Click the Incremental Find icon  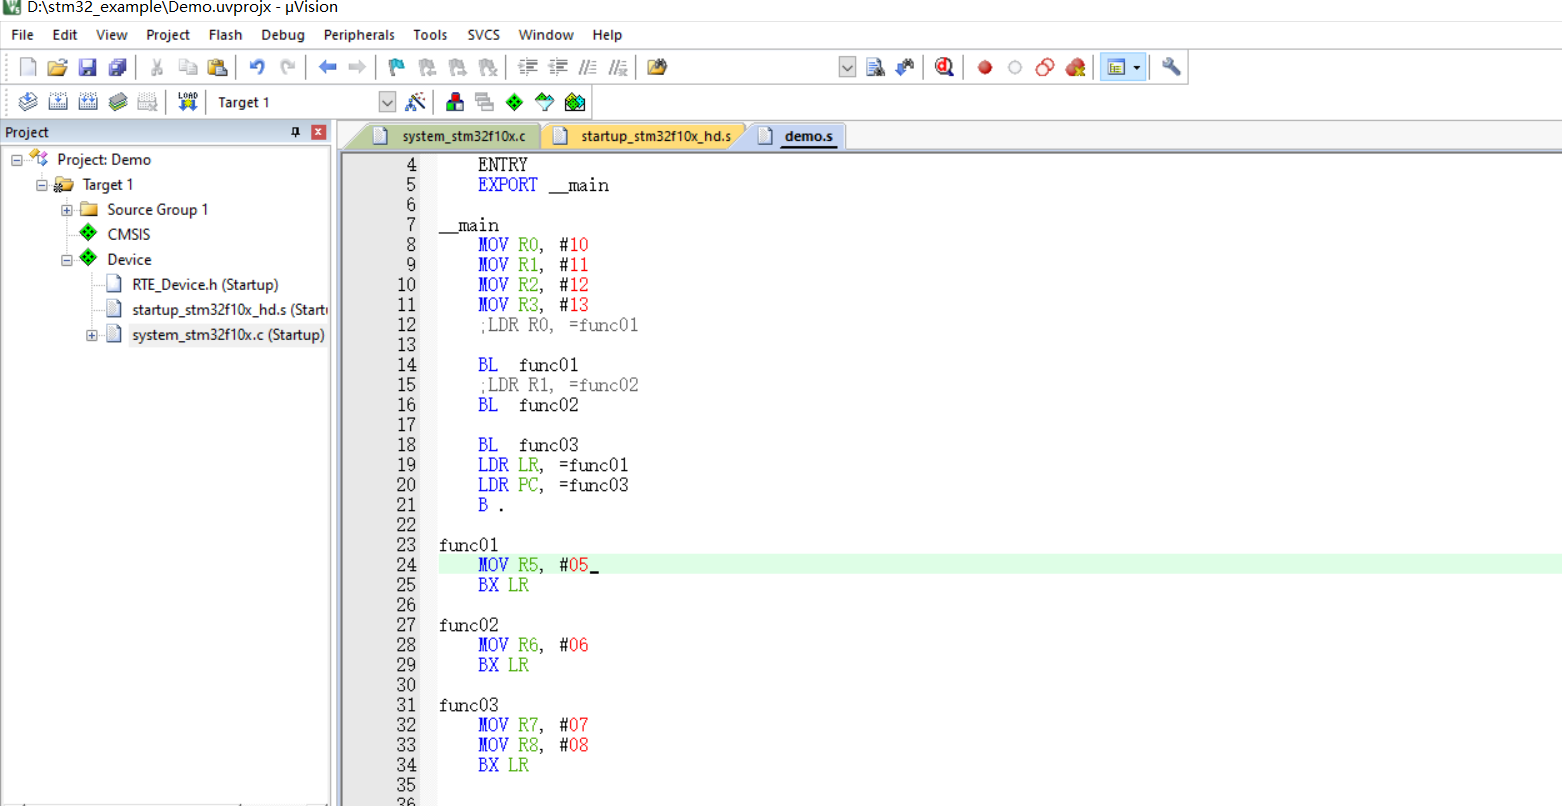pos(905,67)
